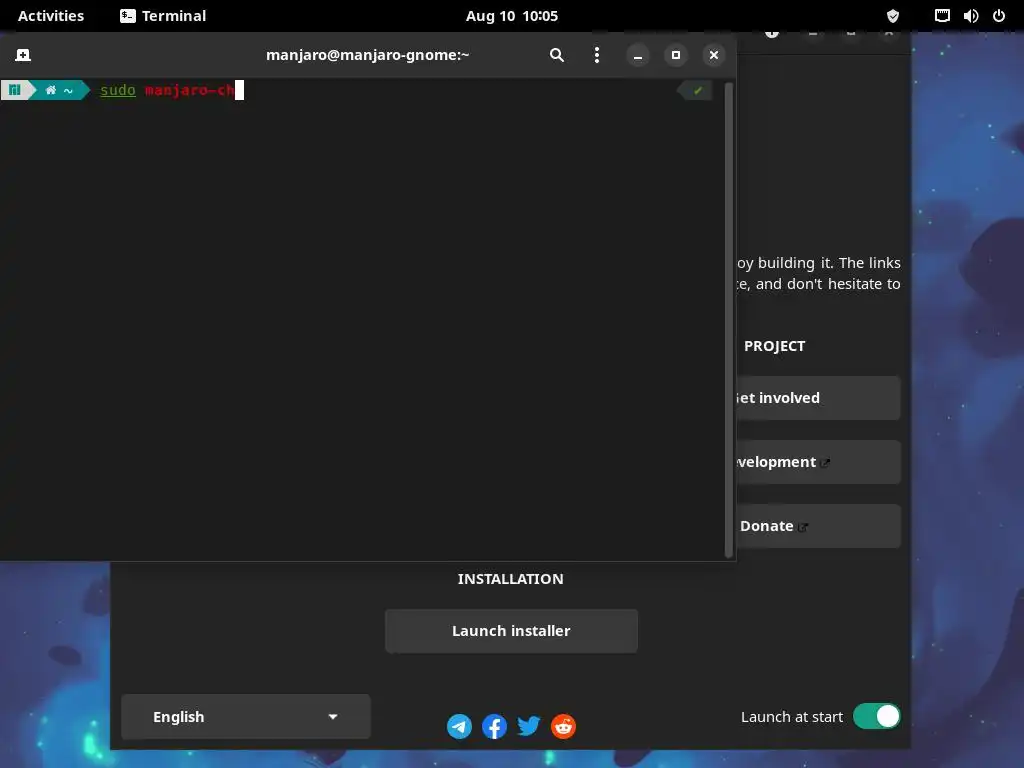Open the English language dropdown
The image size is (1024, 768).
pos(246,716)
